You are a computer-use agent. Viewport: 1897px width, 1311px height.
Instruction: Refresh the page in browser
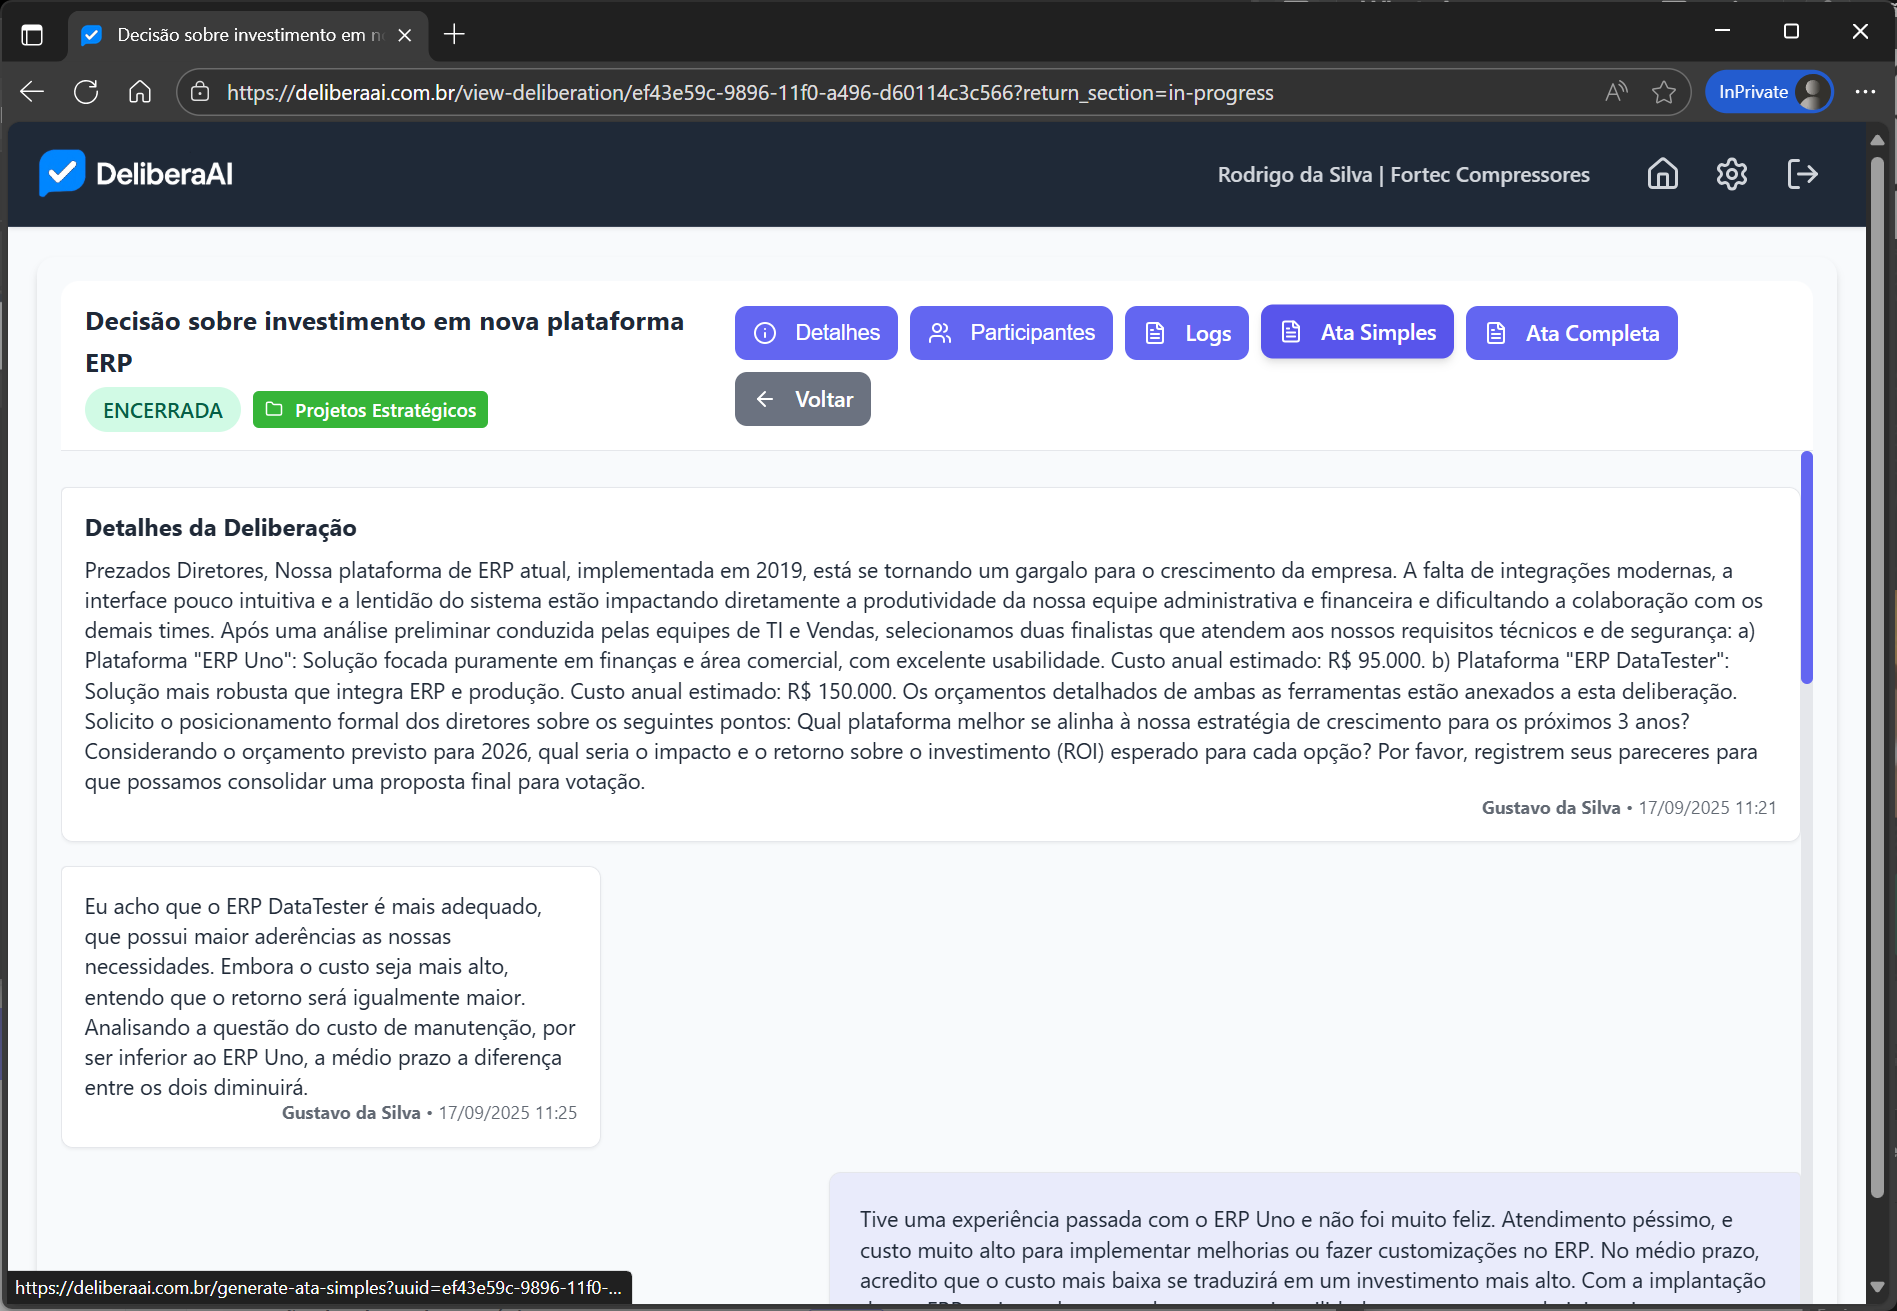click(x=86, y=93)
